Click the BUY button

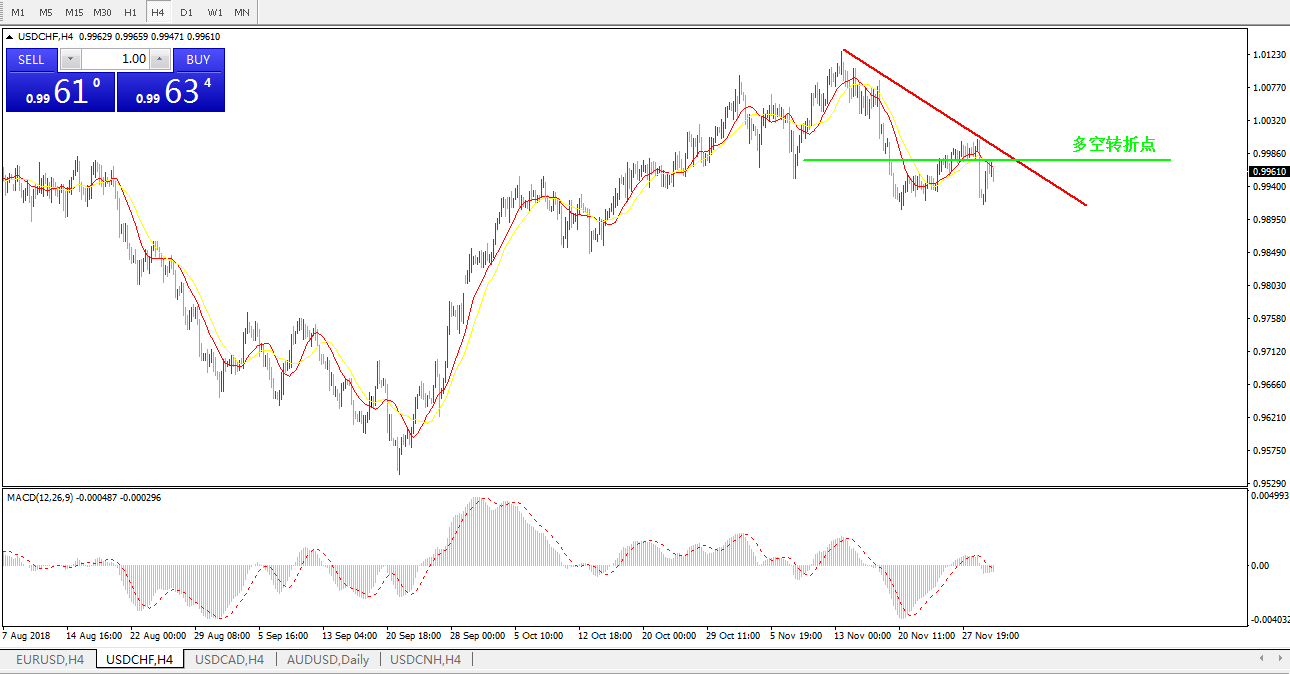click(198, 59)
